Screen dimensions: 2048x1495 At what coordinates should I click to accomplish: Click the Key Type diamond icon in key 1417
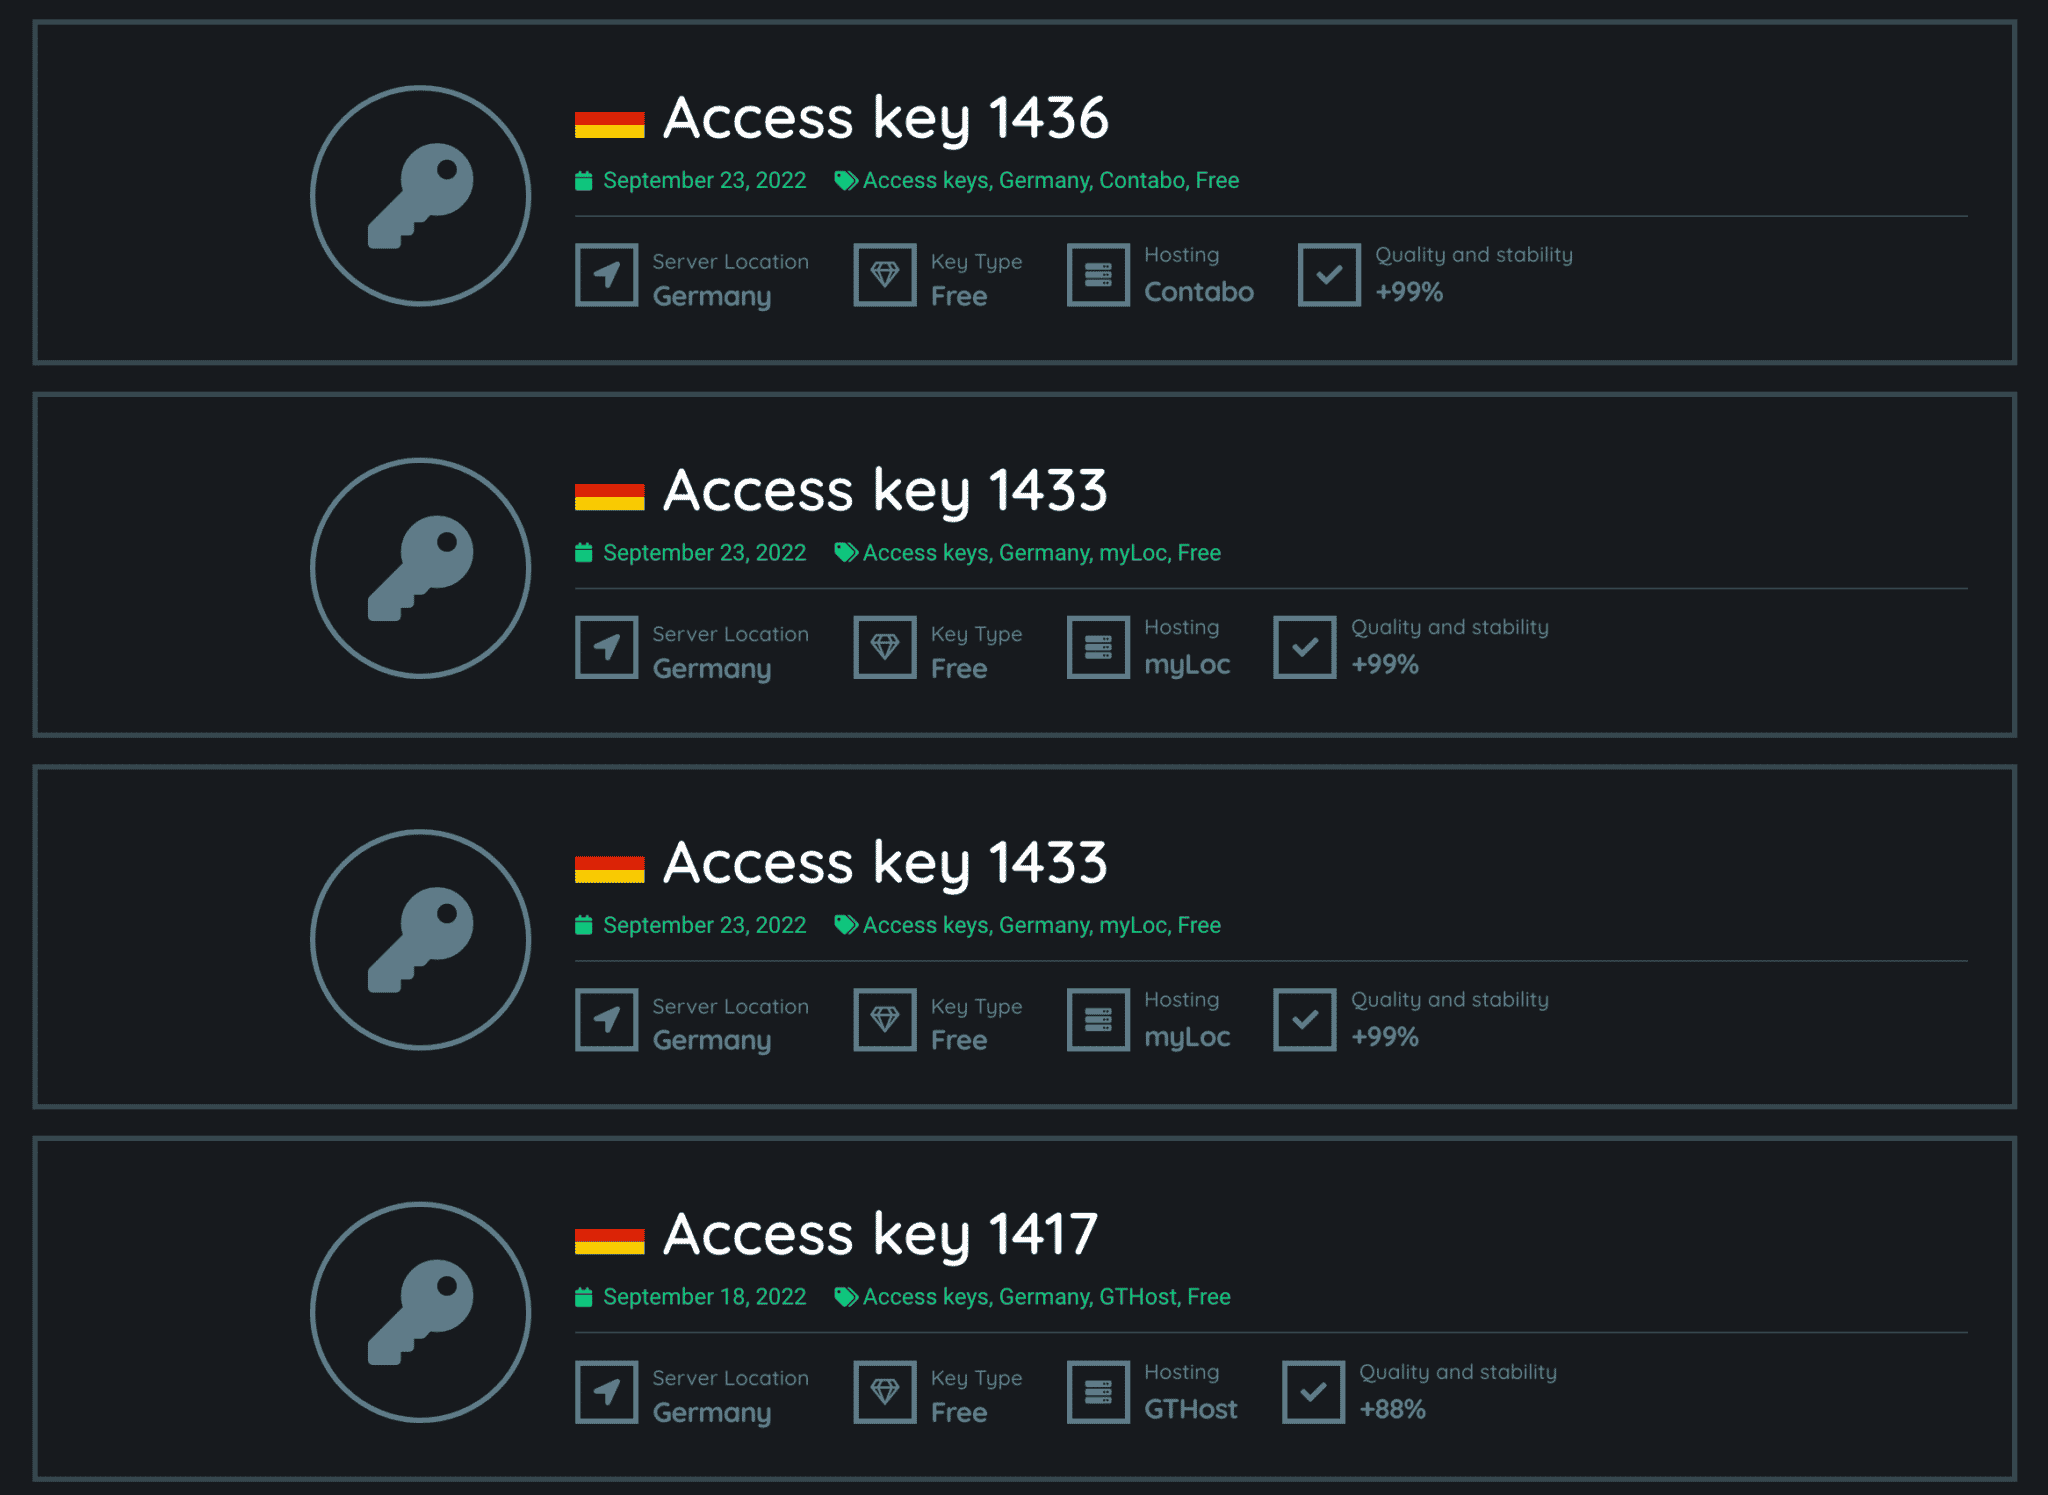(x=885, y=1391)
